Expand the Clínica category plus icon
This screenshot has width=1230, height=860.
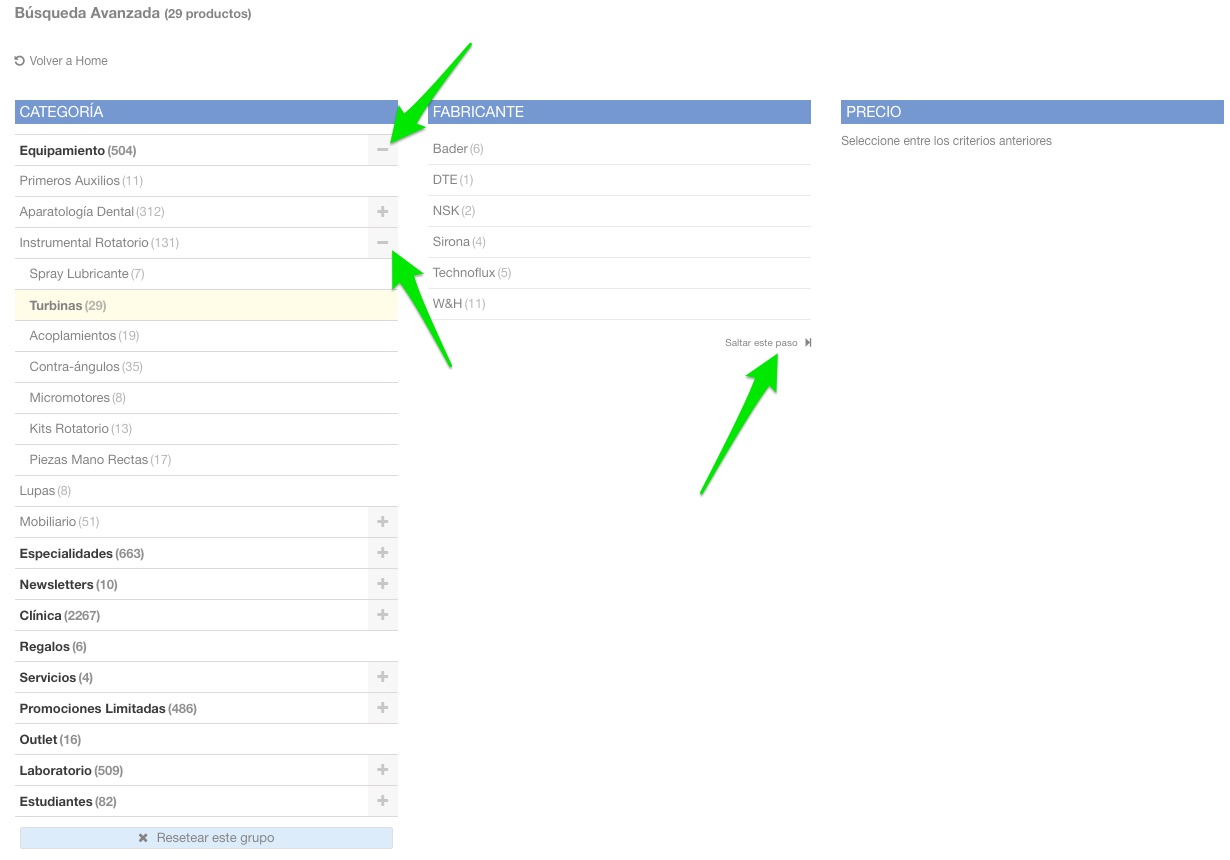[382, 615]
